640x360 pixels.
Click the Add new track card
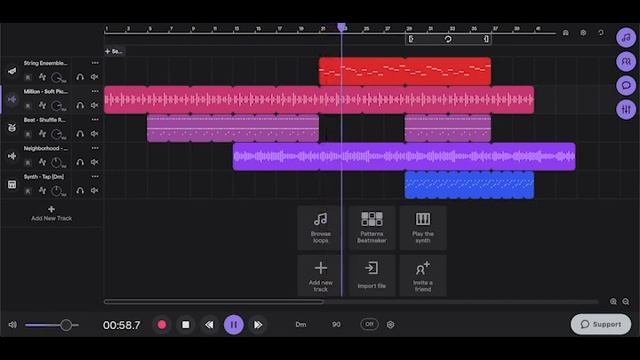click(320, 276)
